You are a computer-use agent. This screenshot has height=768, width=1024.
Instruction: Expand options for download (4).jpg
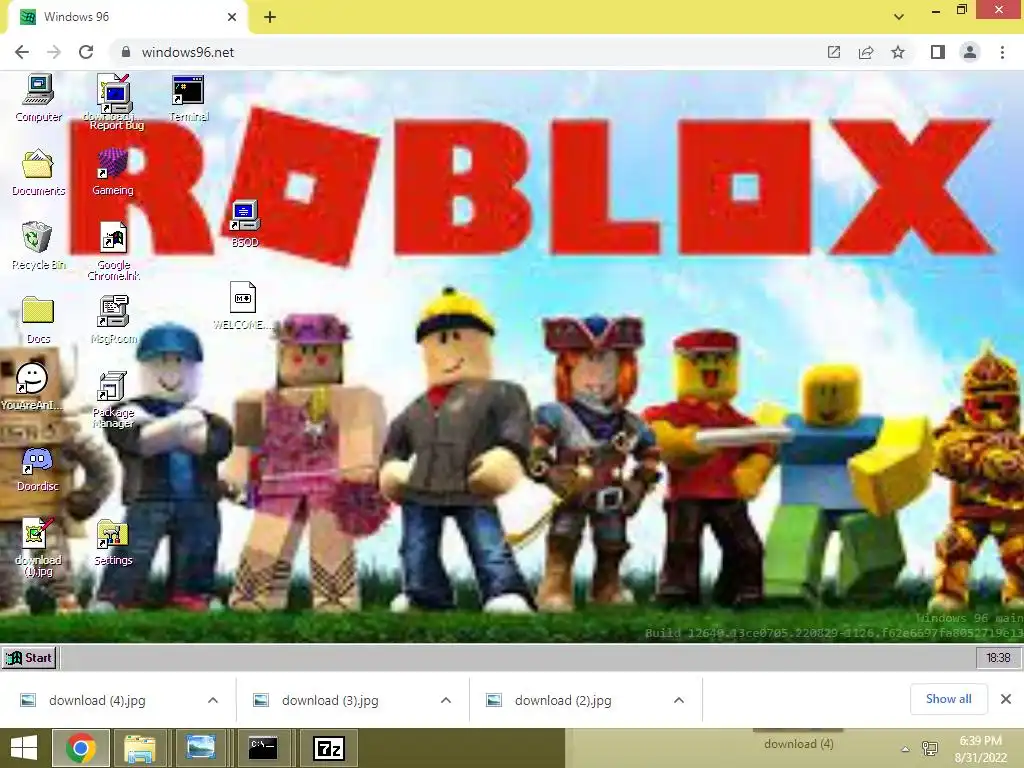pyautogui.click(x=213, y=700)
